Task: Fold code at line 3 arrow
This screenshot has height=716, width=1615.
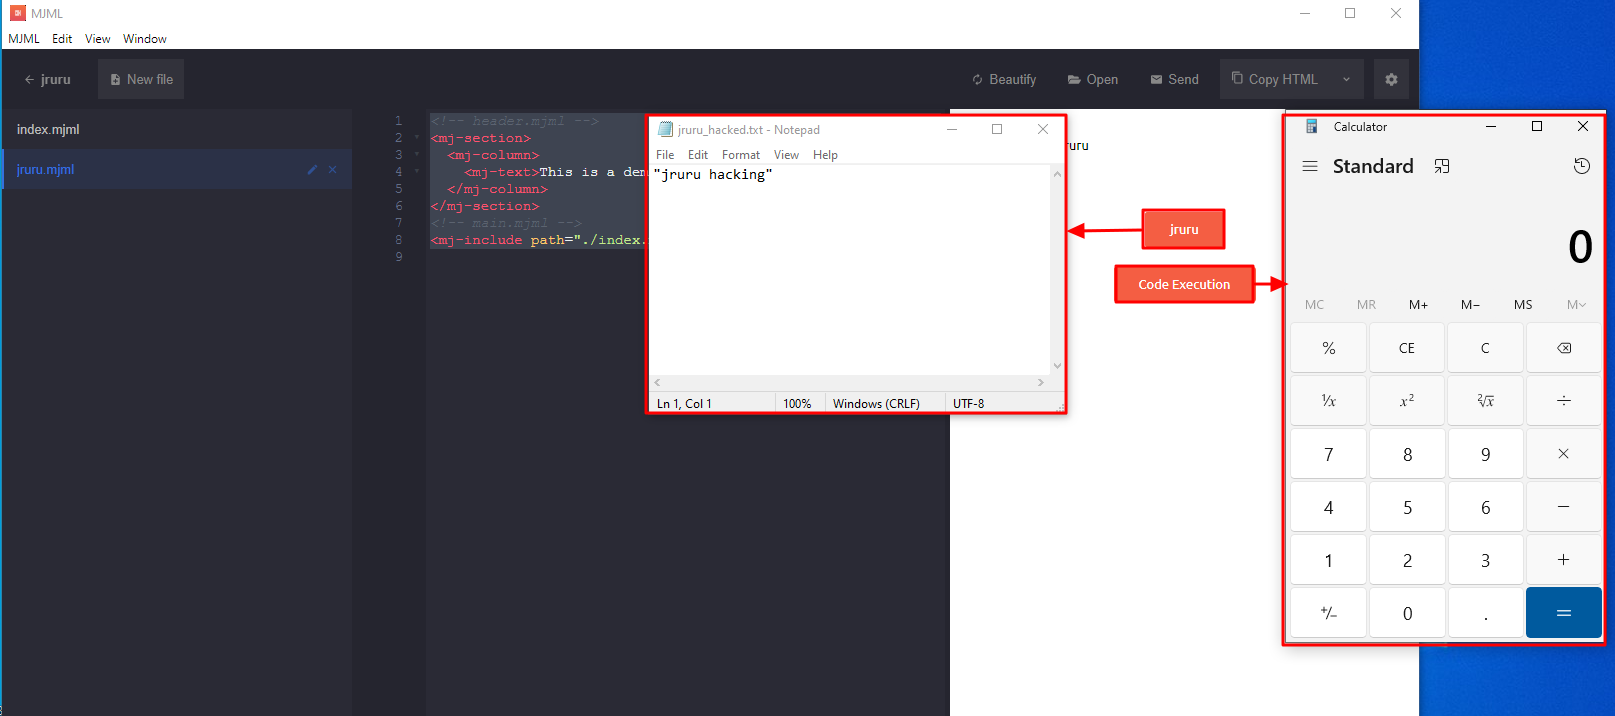Action: pos(417,155)
